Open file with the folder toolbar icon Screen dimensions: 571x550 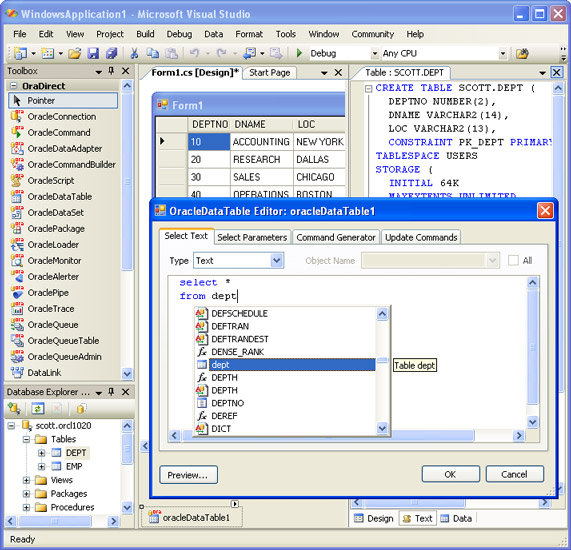pos(75,54)
